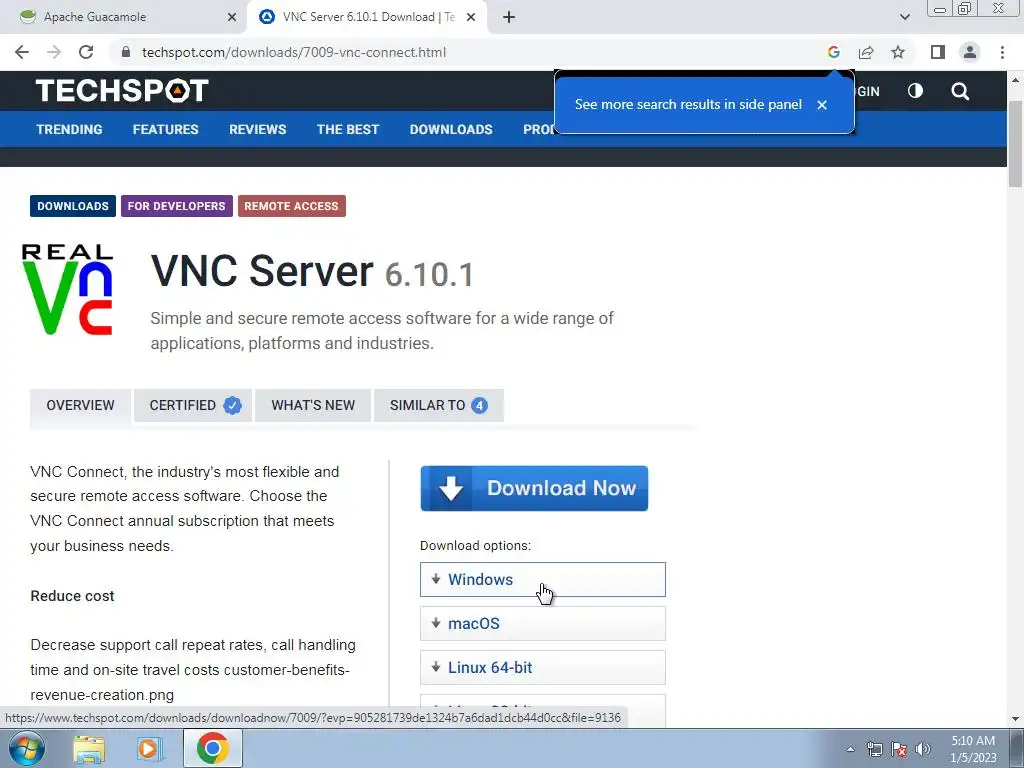Open the browser side panel icon

click(938, 52)
